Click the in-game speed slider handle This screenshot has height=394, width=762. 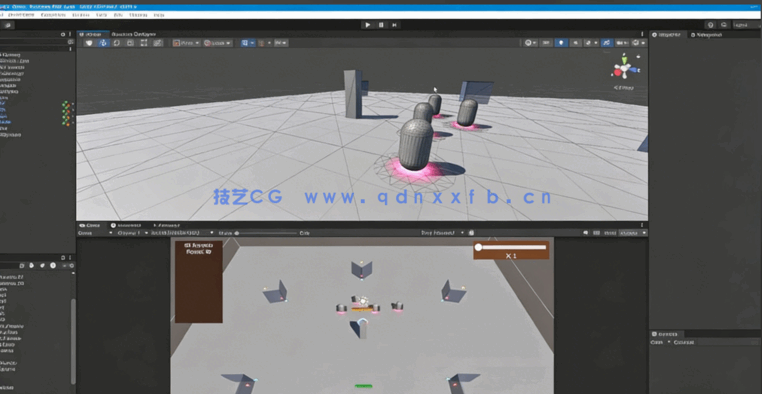pyautogui.click(x=478, y=247)
